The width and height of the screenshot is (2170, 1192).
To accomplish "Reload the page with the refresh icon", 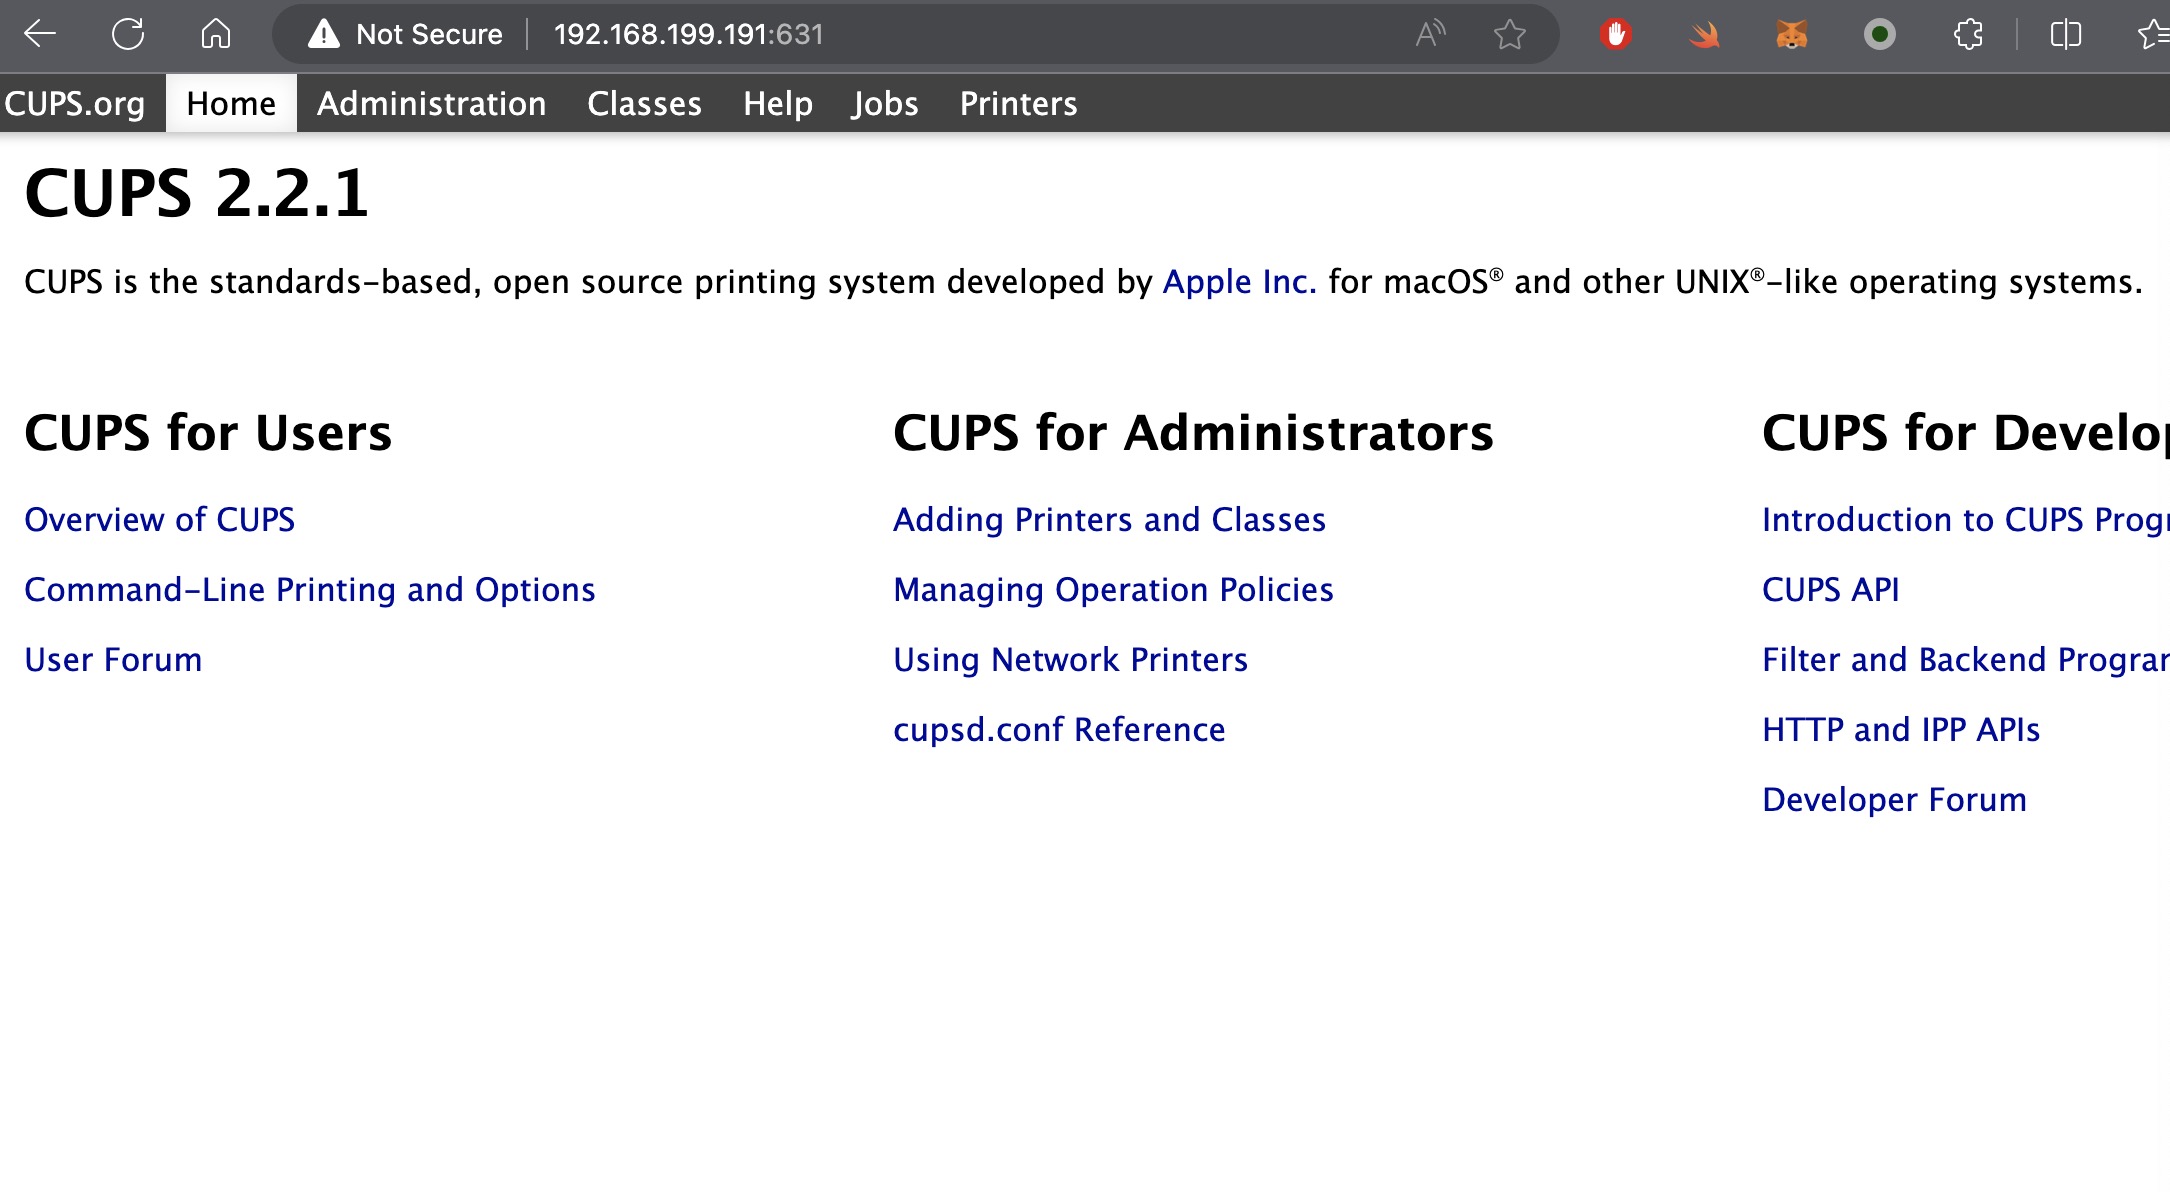I will tap(128, 34).
